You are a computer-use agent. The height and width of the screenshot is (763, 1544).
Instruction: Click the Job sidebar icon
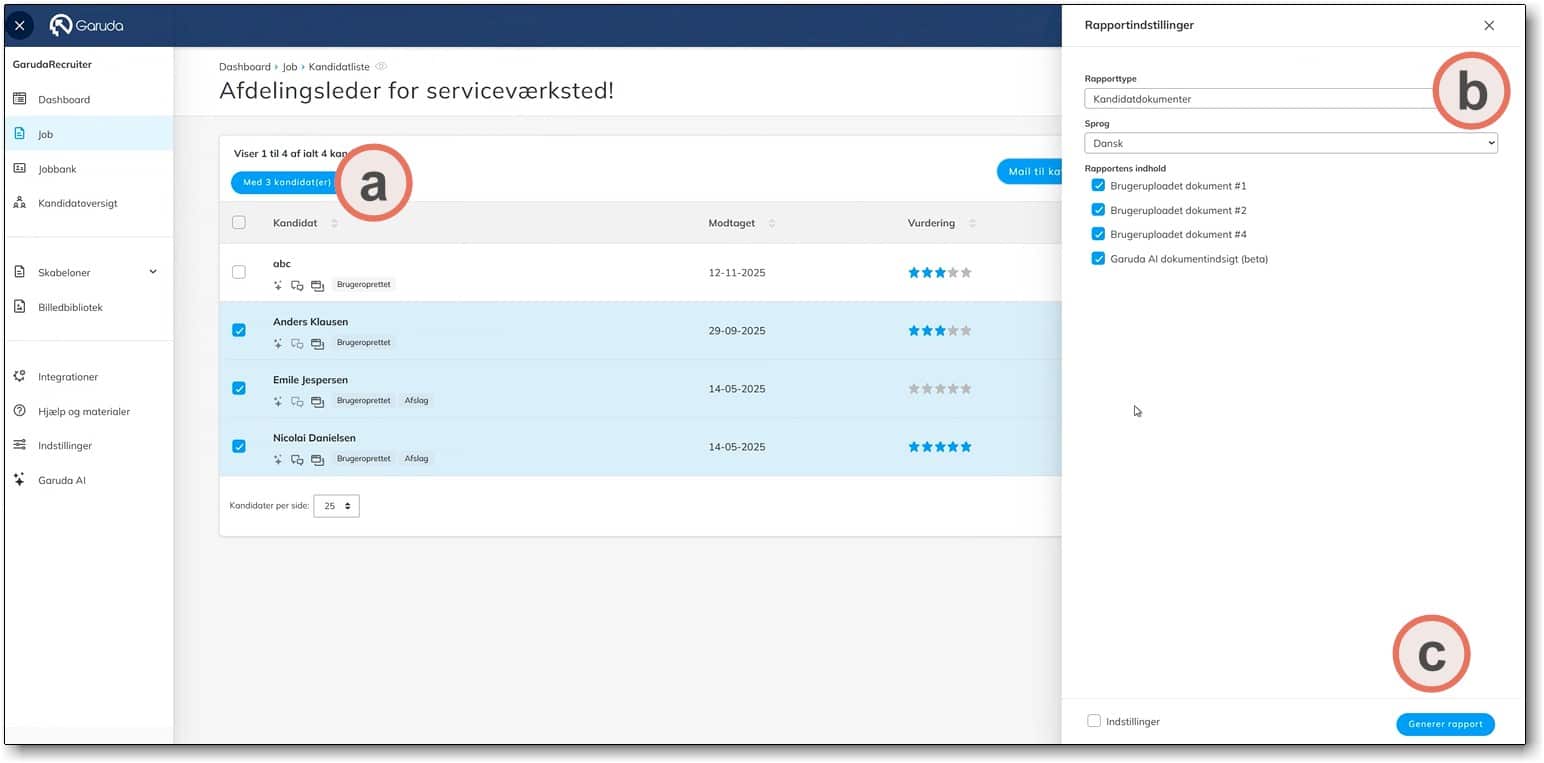[19, 133]
